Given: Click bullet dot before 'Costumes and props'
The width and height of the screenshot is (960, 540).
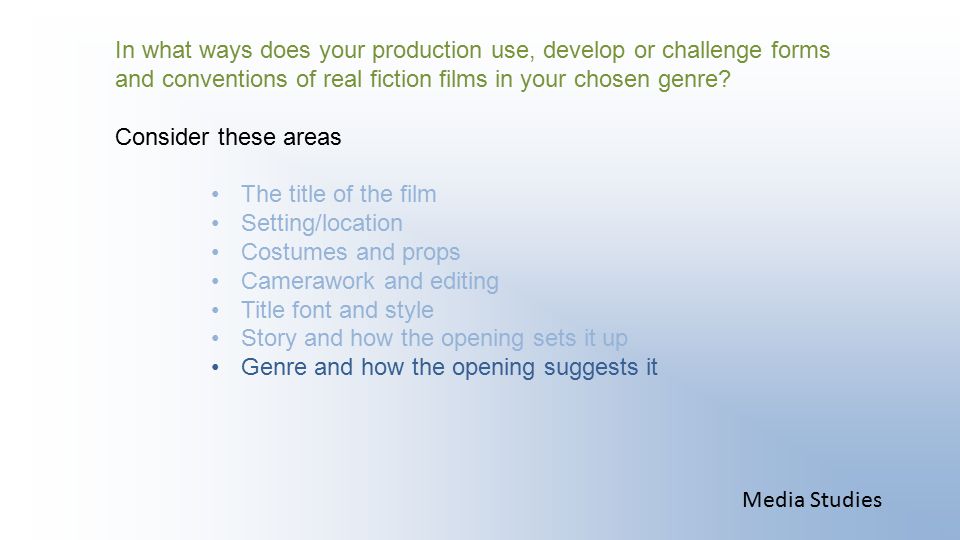Looking at the screenshot, I should 215,253.
